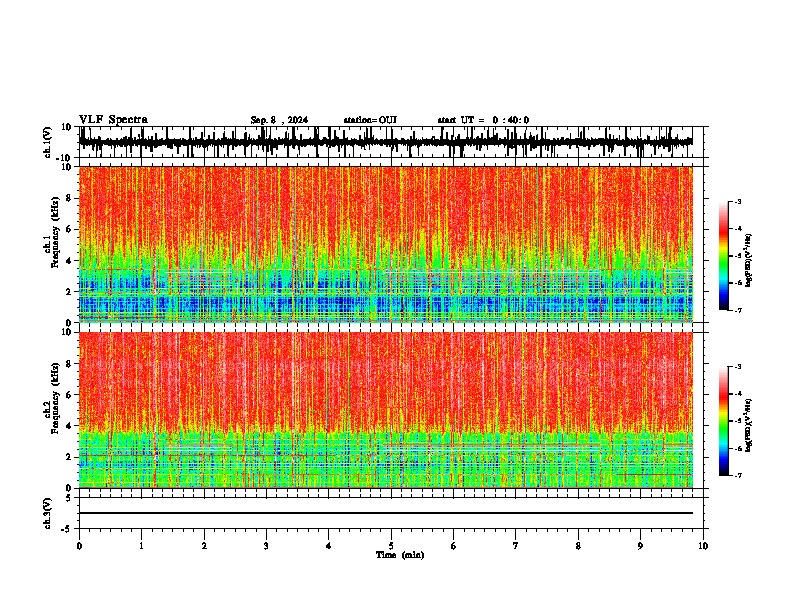Click the "8" kHz tick on ch.2 frequency axis
The image size is (792, 612).
pos(70,364)
